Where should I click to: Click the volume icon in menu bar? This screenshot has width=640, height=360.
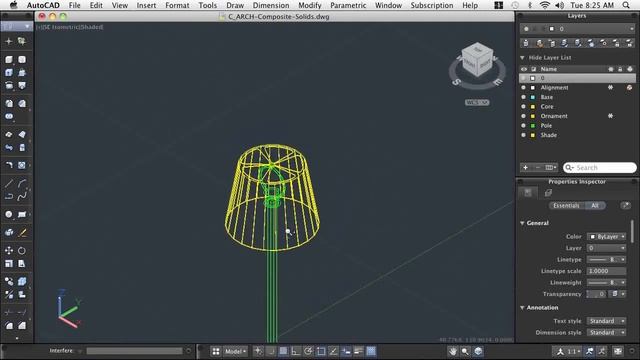[x=560, y=5]
